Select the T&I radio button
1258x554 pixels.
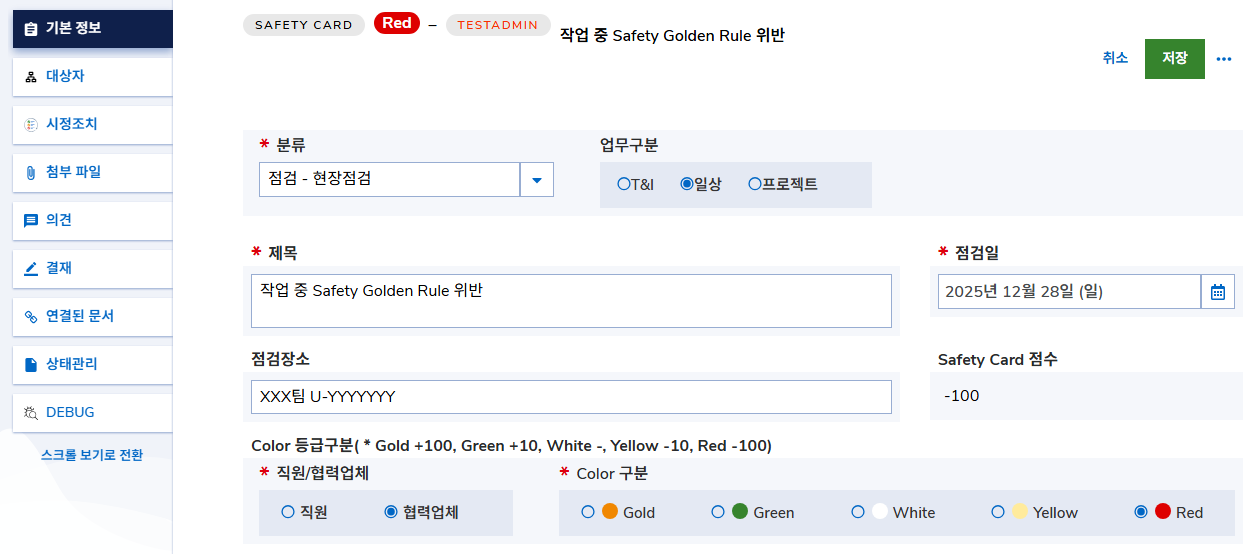[624, 184]
